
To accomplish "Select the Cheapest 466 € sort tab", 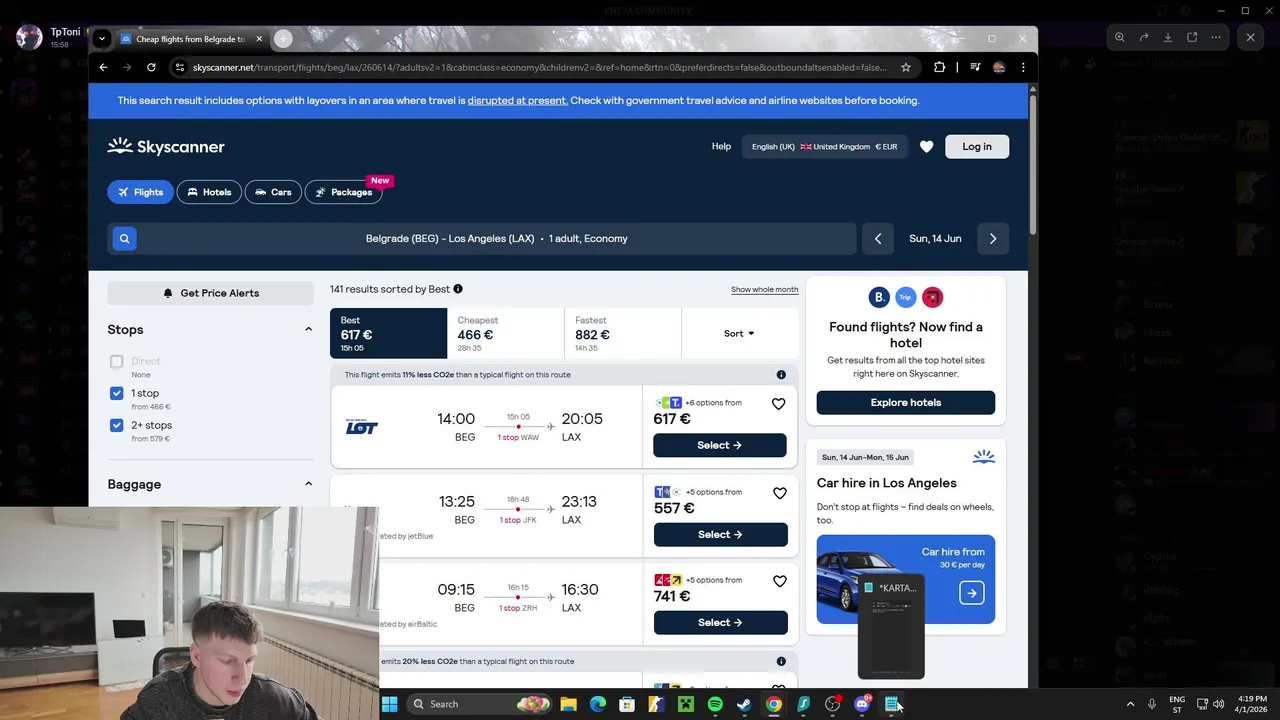I will [x=505, y=333].
